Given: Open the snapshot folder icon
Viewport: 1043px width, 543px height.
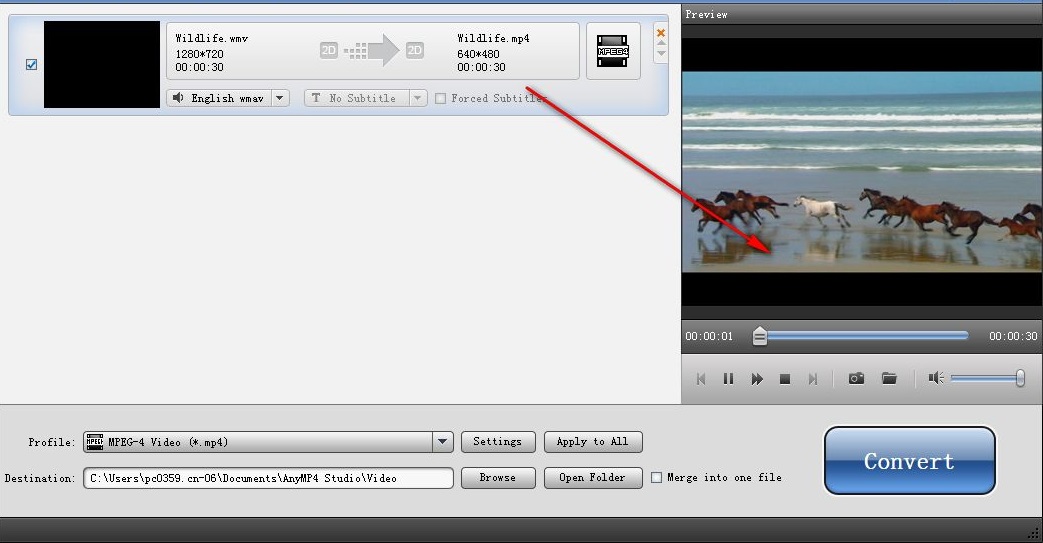Looking at the screenshot, I should tap(889, 379).
